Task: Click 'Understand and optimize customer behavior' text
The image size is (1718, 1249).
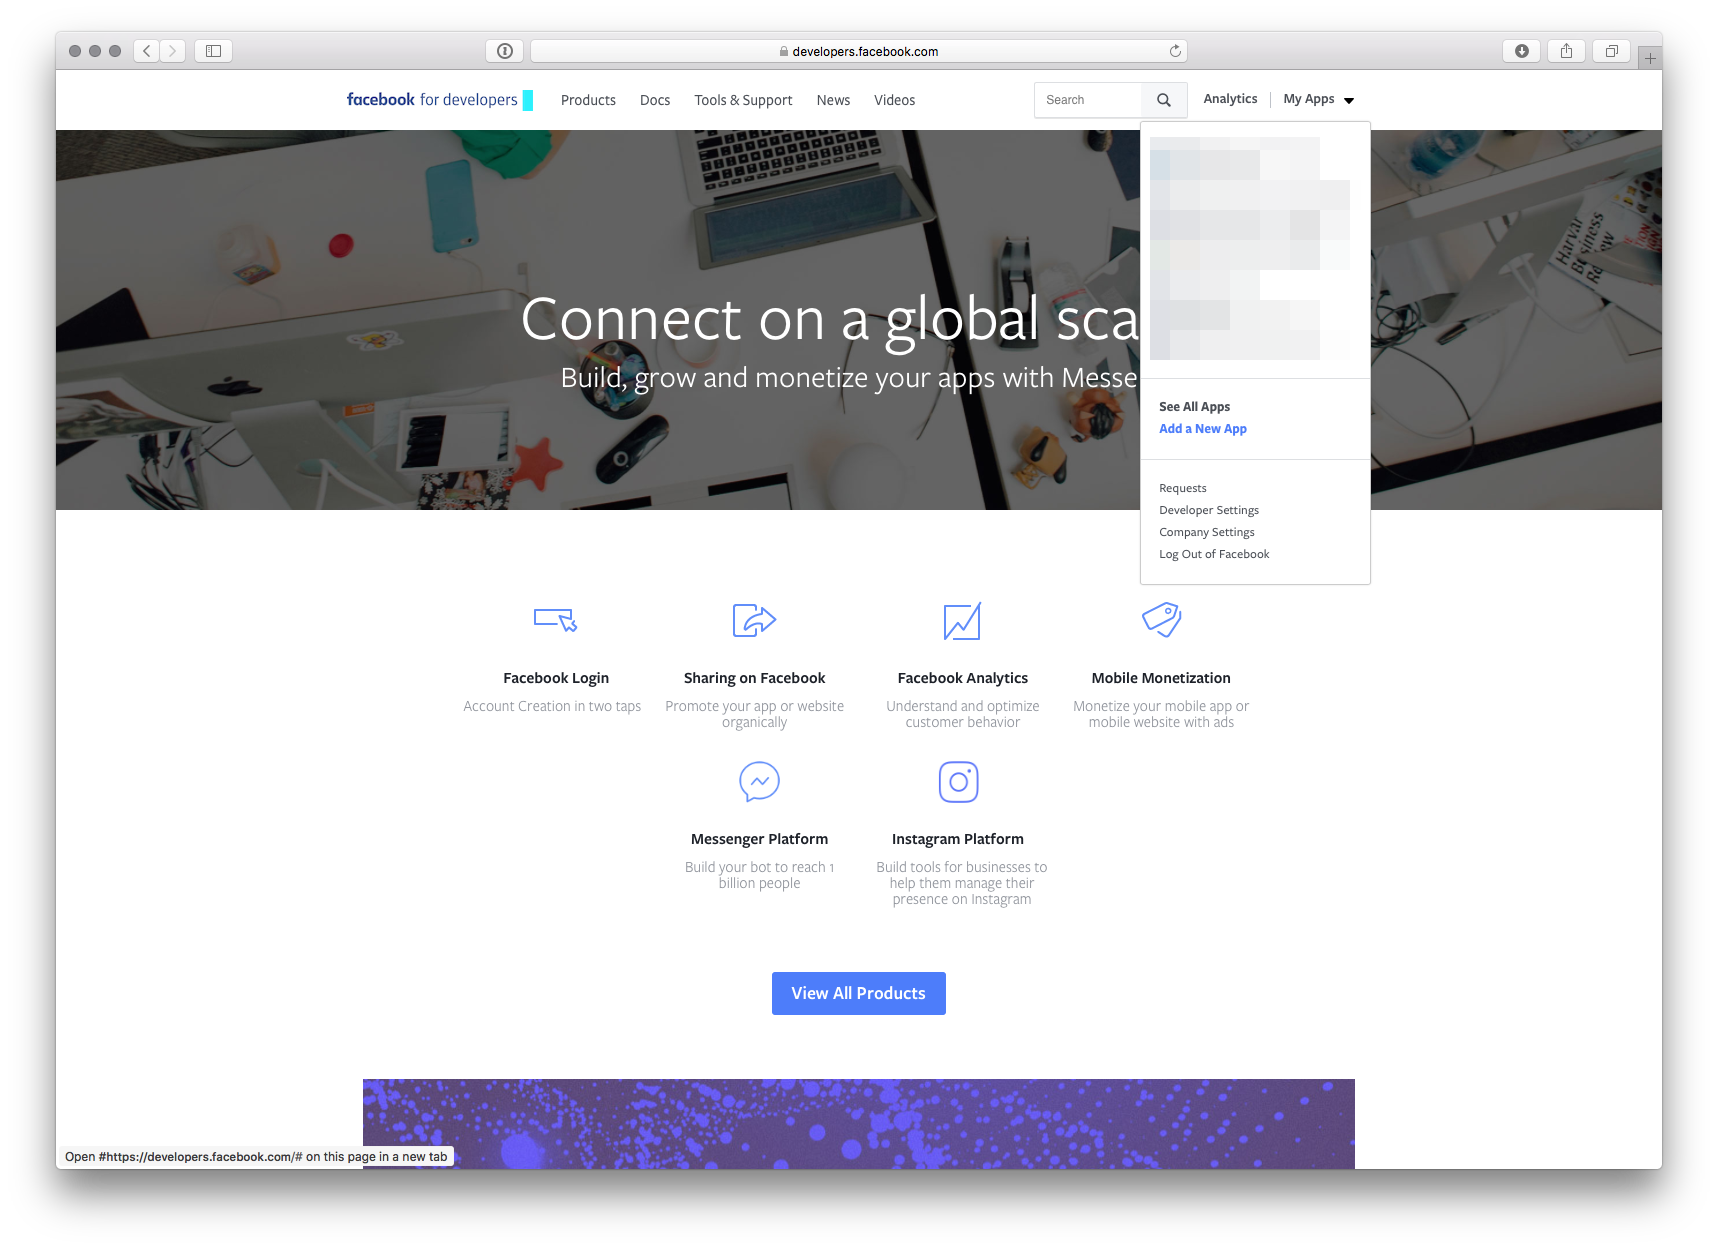Action: (x=963, y=714)
